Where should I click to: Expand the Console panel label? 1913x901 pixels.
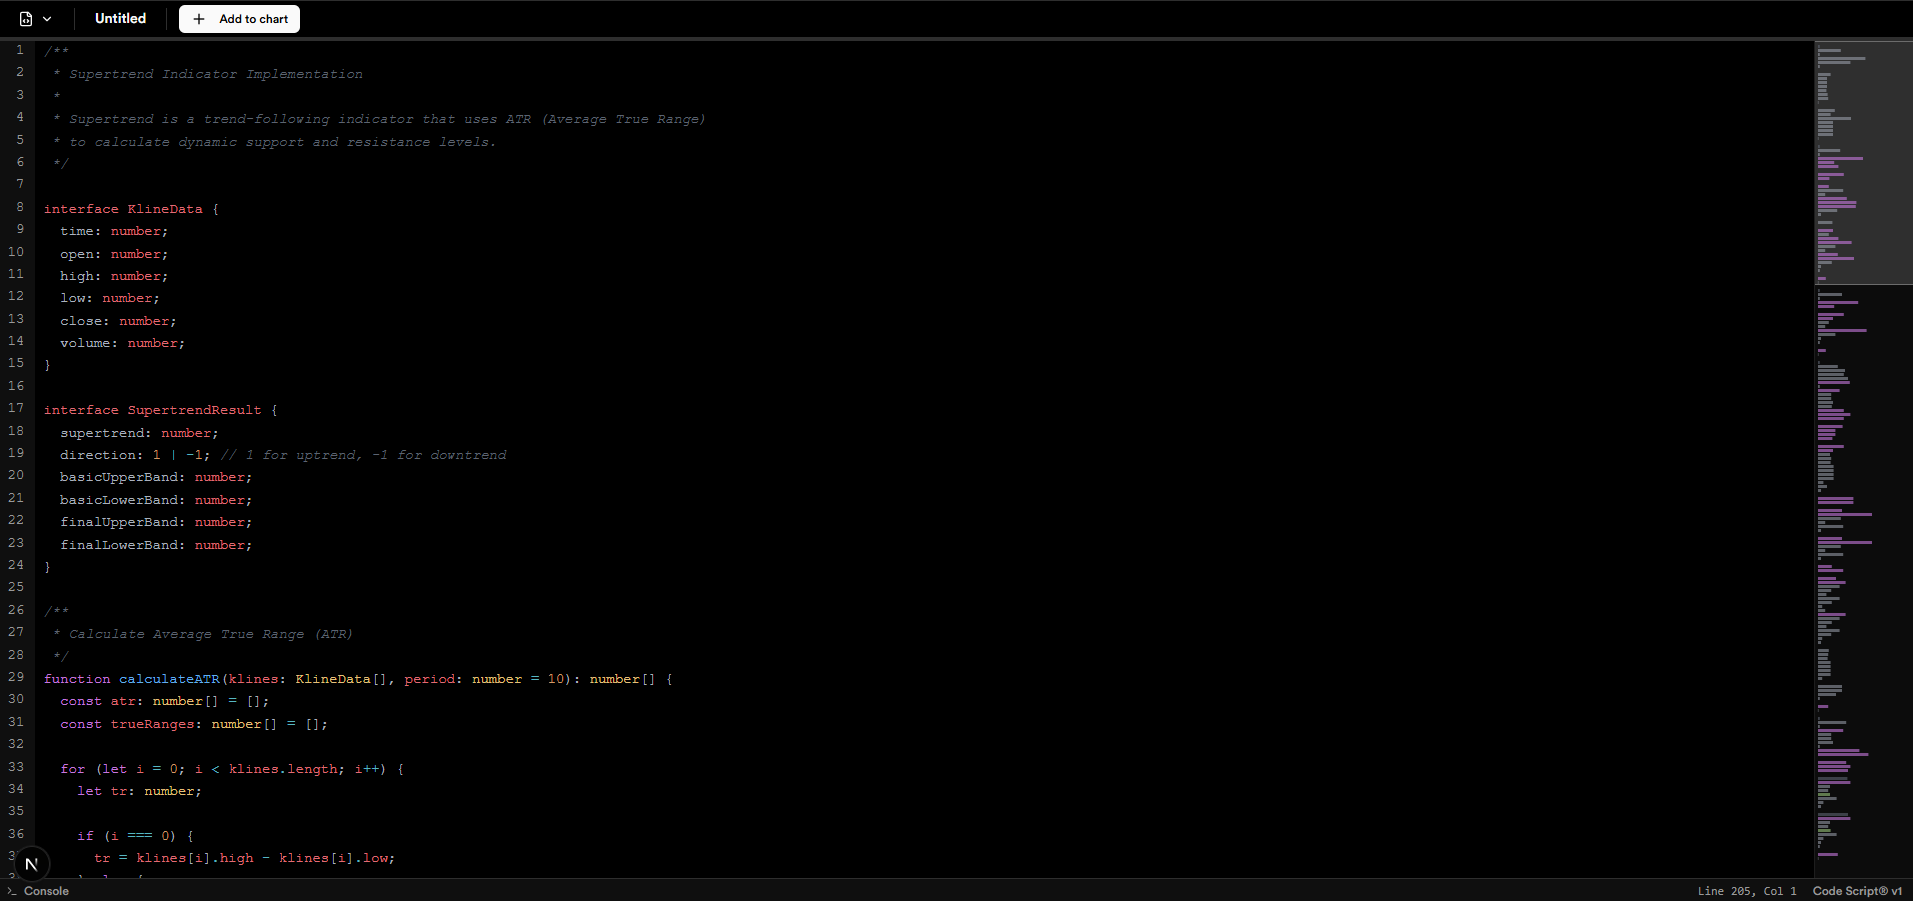(x=46, y=891)
